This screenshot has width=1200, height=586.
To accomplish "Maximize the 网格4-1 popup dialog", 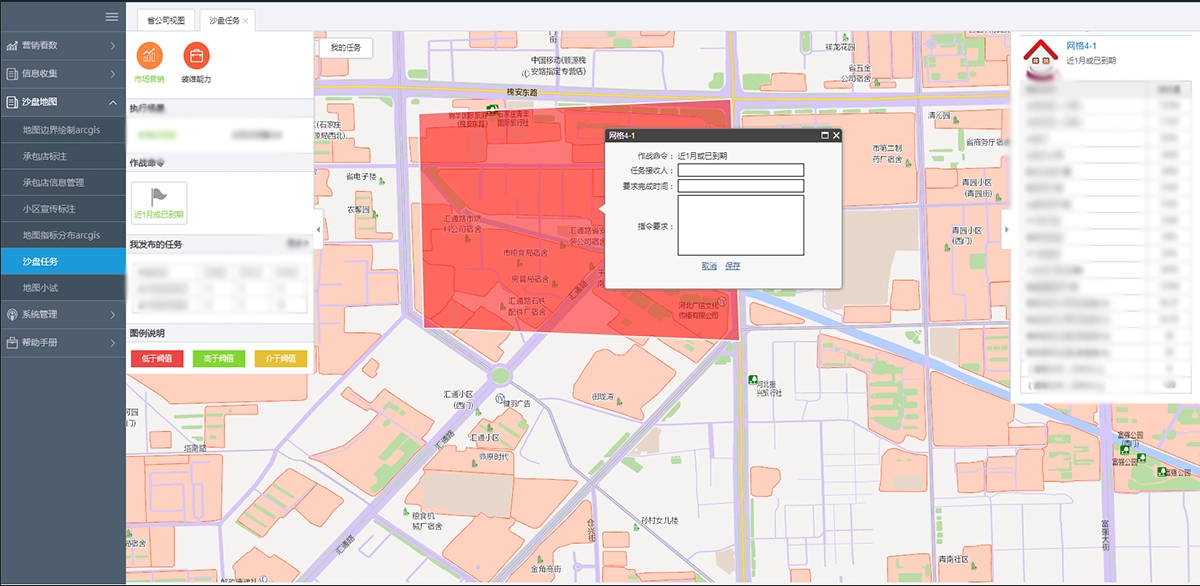I will click(824, 135).
